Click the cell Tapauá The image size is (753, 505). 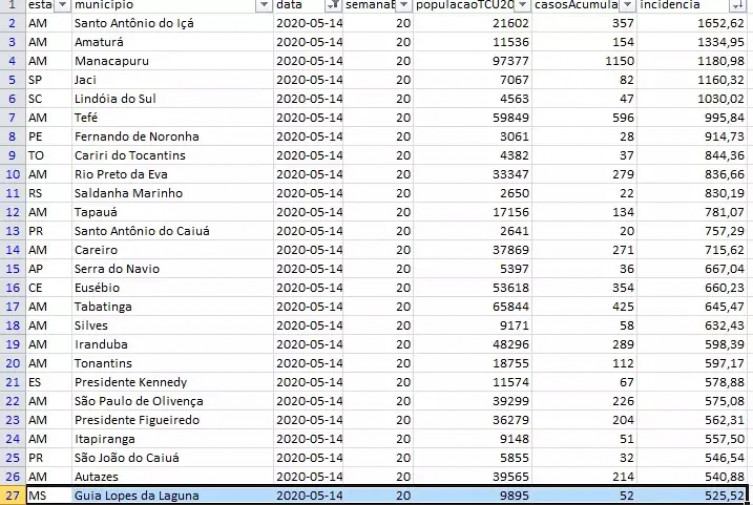point(173,212)
